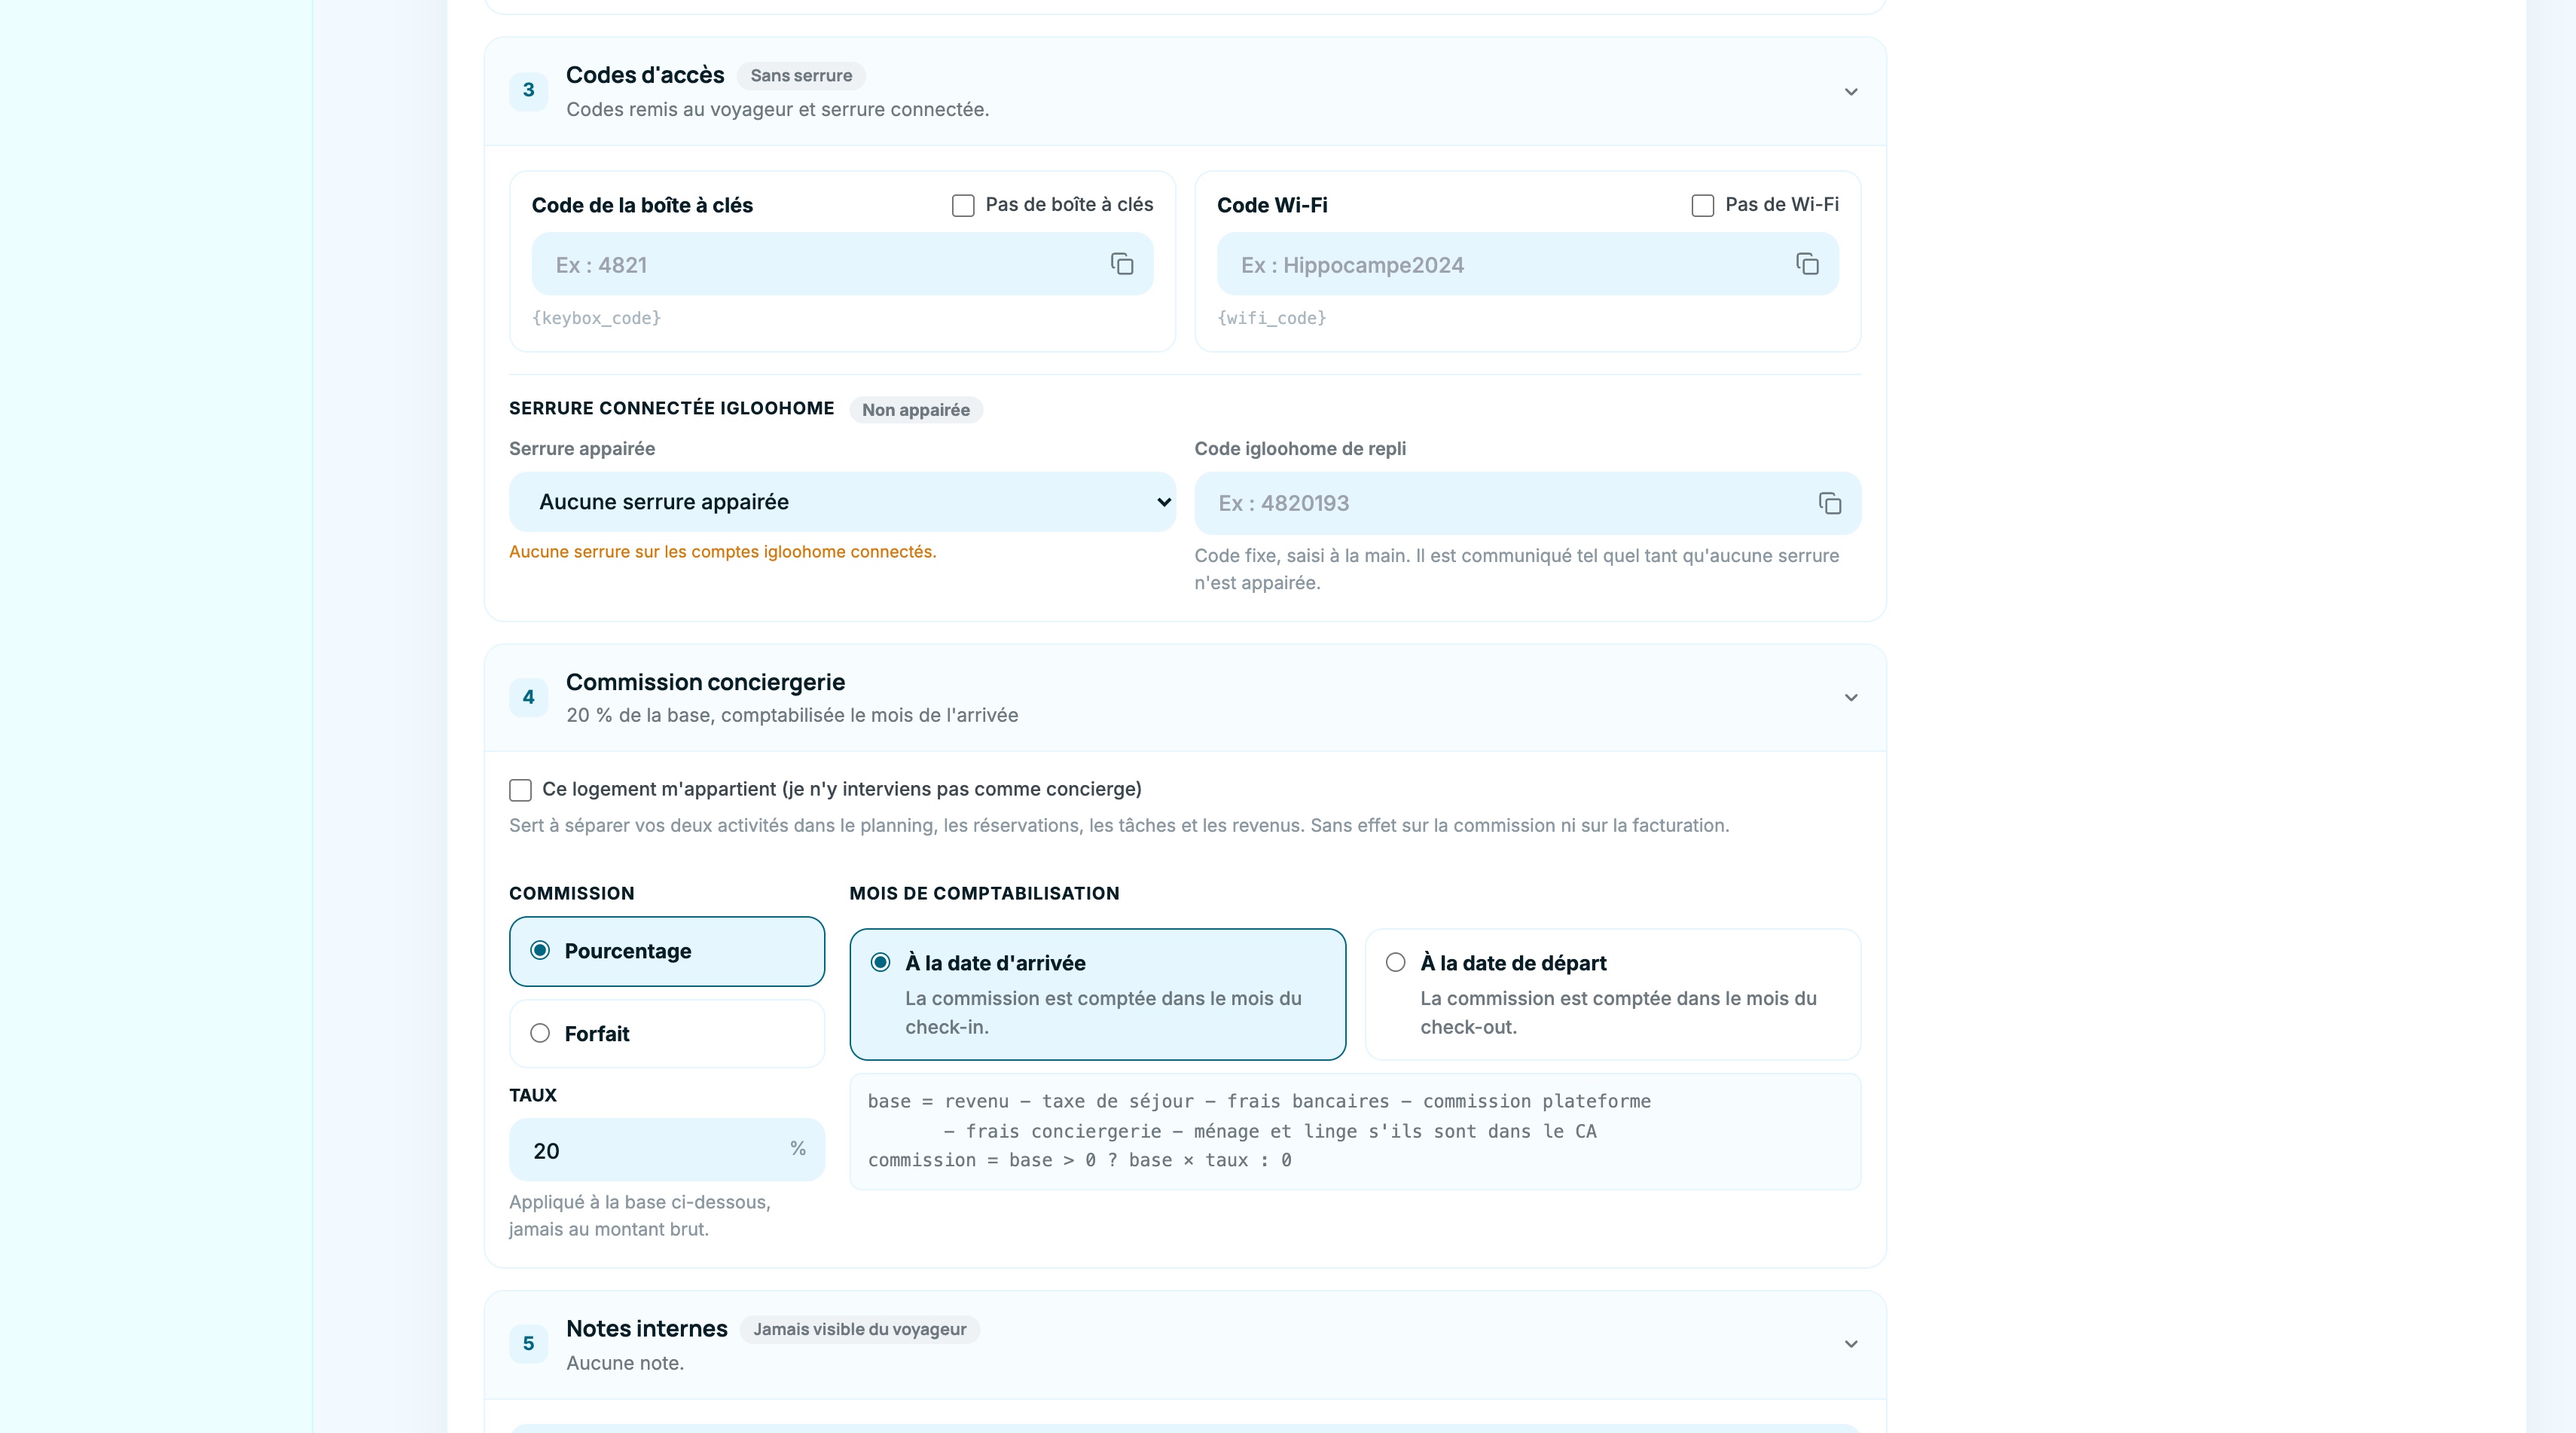Viewport: 2576px width, 1433px height.
Task: Click the orange 'Aucune serrure' warning
Action: (x=722, y=552)
